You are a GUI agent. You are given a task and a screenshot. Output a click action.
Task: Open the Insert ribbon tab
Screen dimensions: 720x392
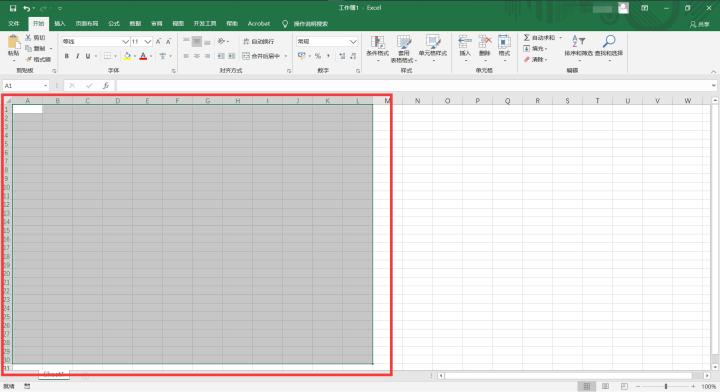click(60, 23)
